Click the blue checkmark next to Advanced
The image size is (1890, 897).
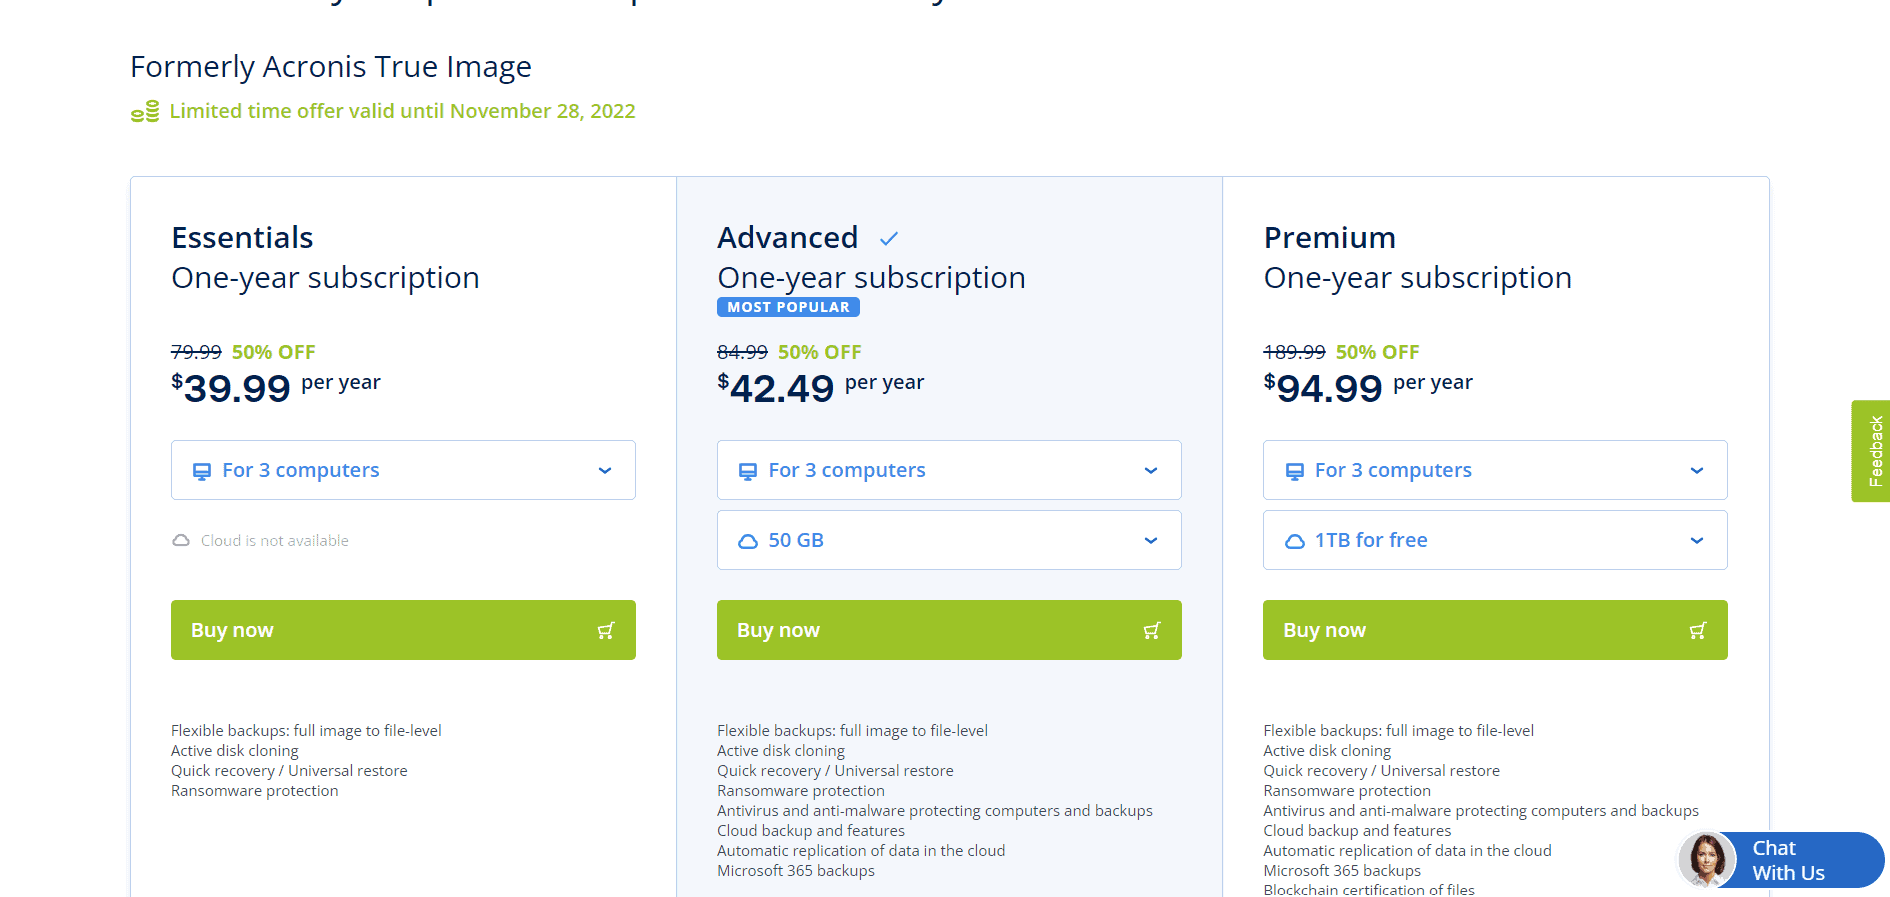pos(889,238)
